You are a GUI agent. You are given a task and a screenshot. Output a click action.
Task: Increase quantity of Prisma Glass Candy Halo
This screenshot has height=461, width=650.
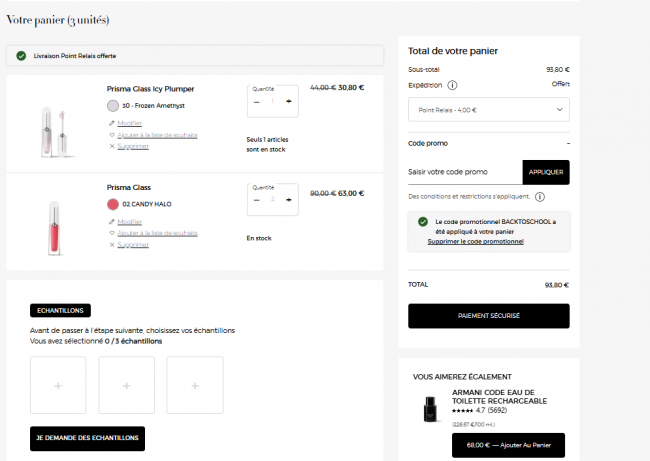click(x=289, y=199)
